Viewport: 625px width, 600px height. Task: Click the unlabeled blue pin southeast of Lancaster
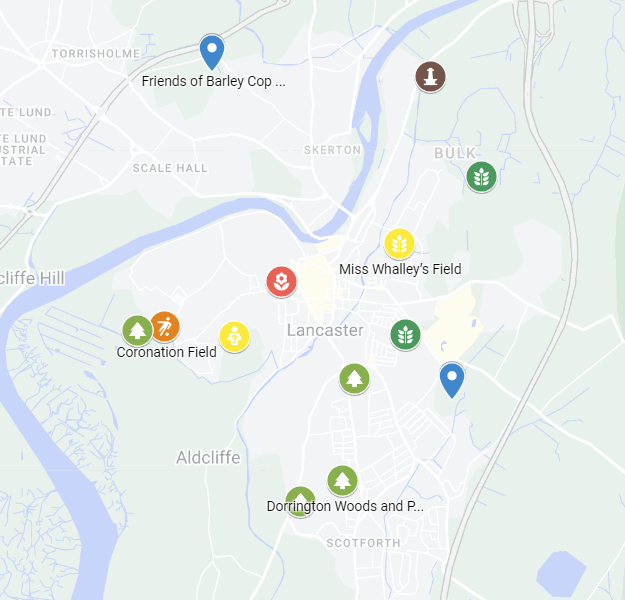coord(452,380)
